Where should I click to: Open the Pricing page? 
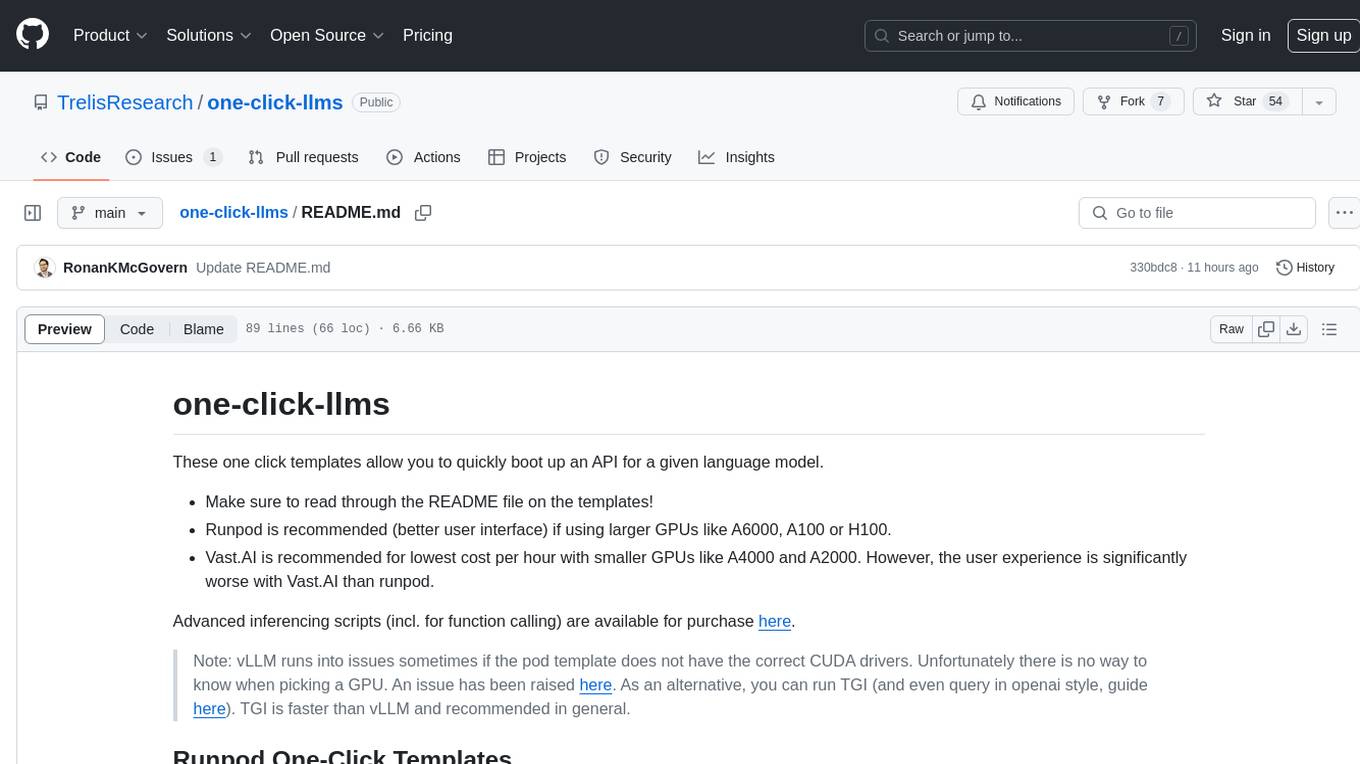[x=427, y=35]
